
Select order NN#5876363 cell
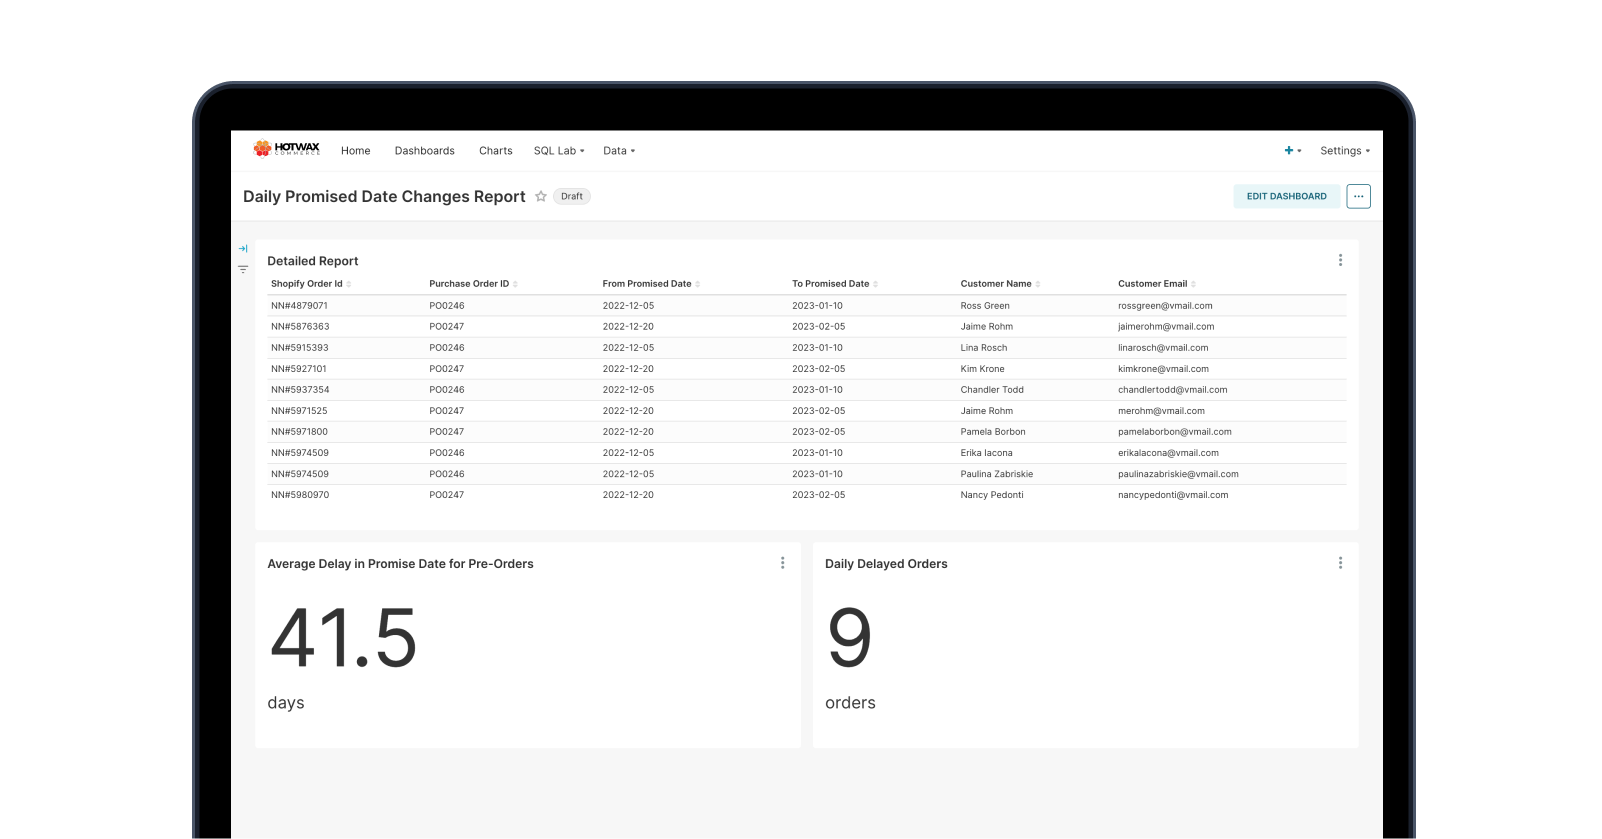(x=300, y=327)
